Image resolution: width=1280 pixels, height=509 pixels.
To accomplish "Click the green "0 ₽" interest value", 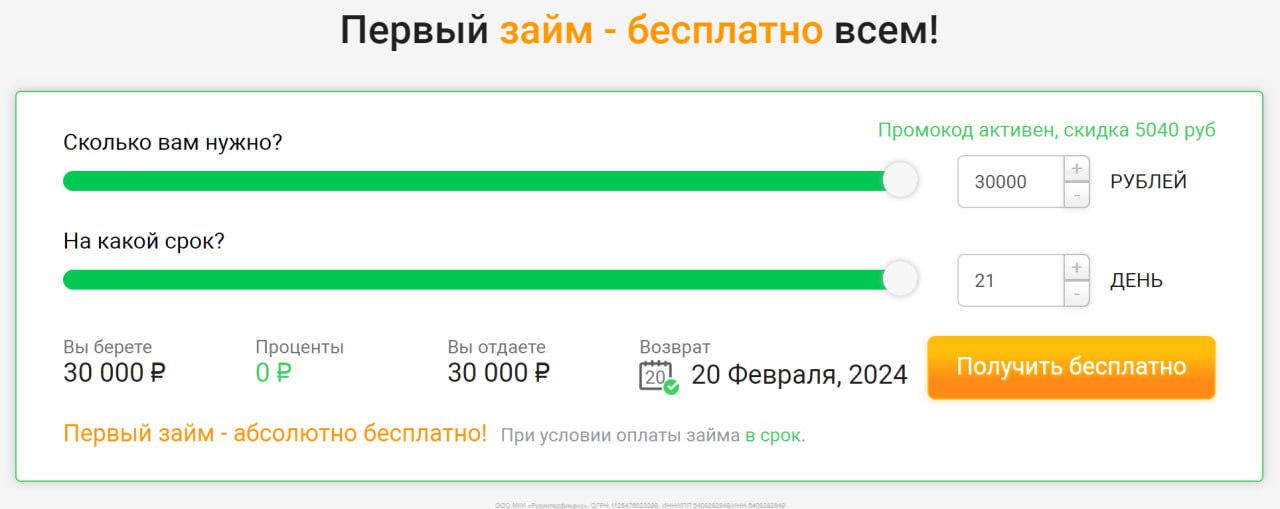I will coord(273,373).
